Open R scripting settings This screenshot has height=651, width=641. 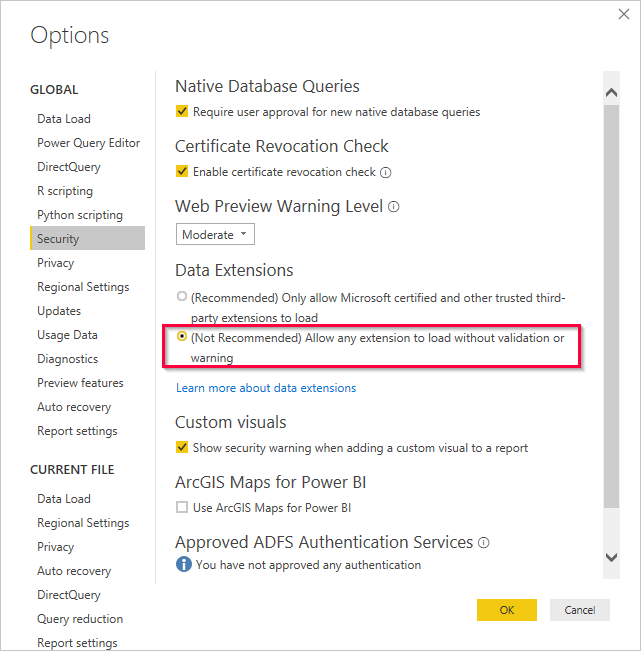click(x=65, y=191)
